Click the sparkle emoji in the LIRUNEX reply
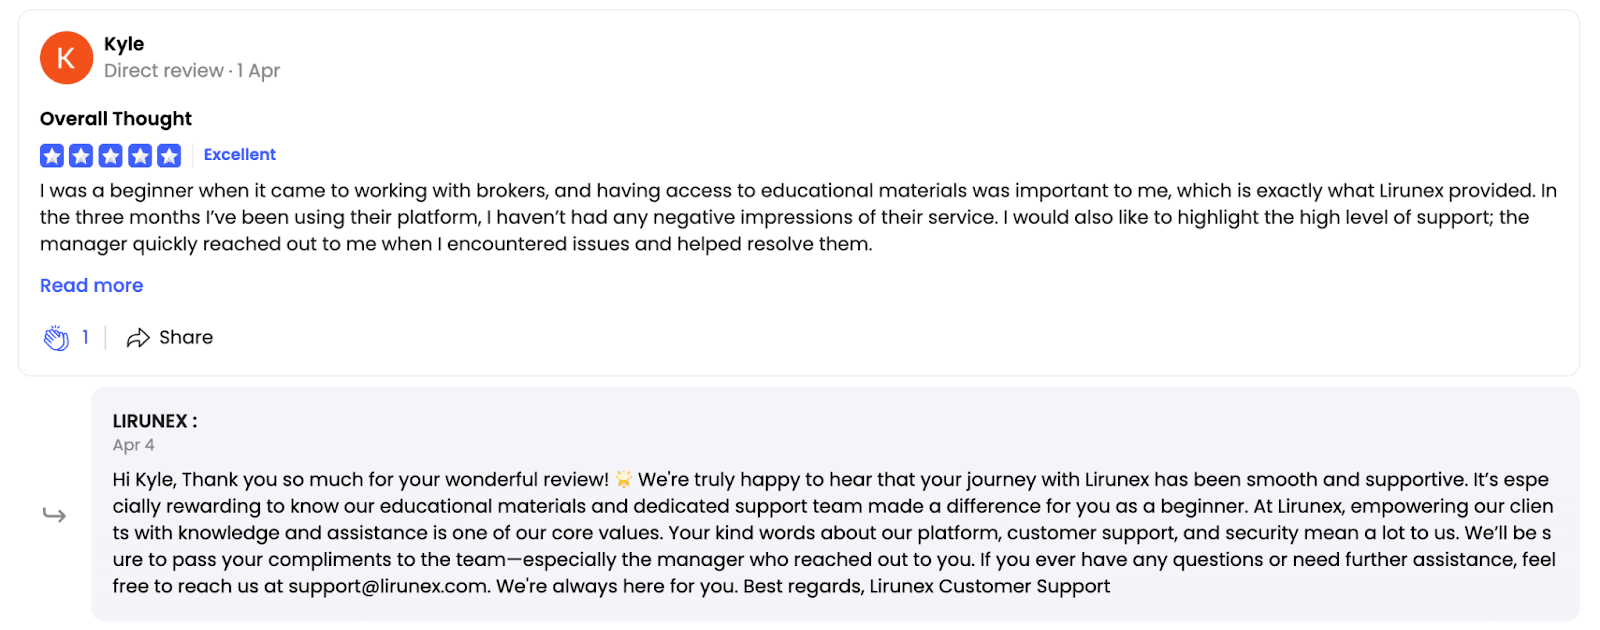1600x630 pixels. [624, 480]
